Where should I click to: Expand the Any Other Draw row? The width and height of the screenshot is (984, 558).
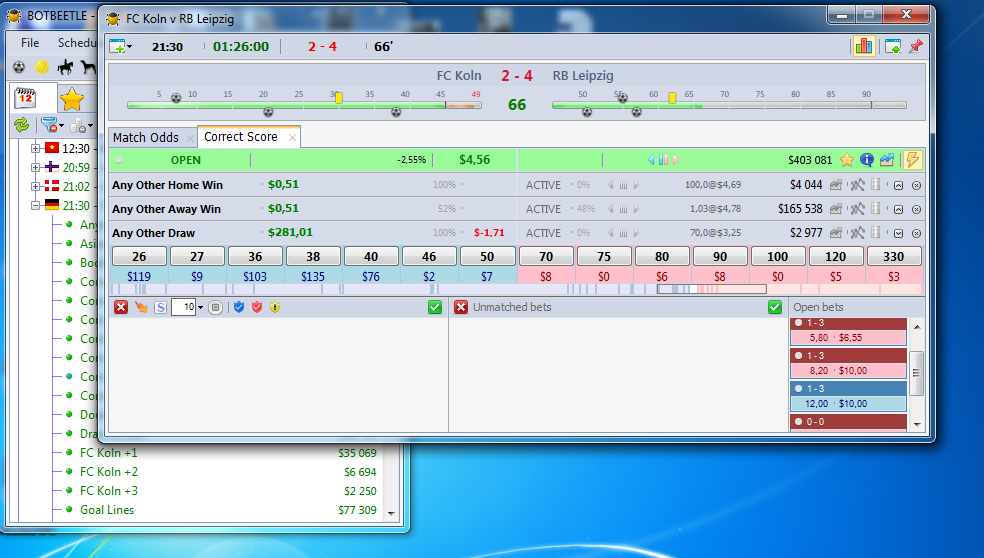898,233
